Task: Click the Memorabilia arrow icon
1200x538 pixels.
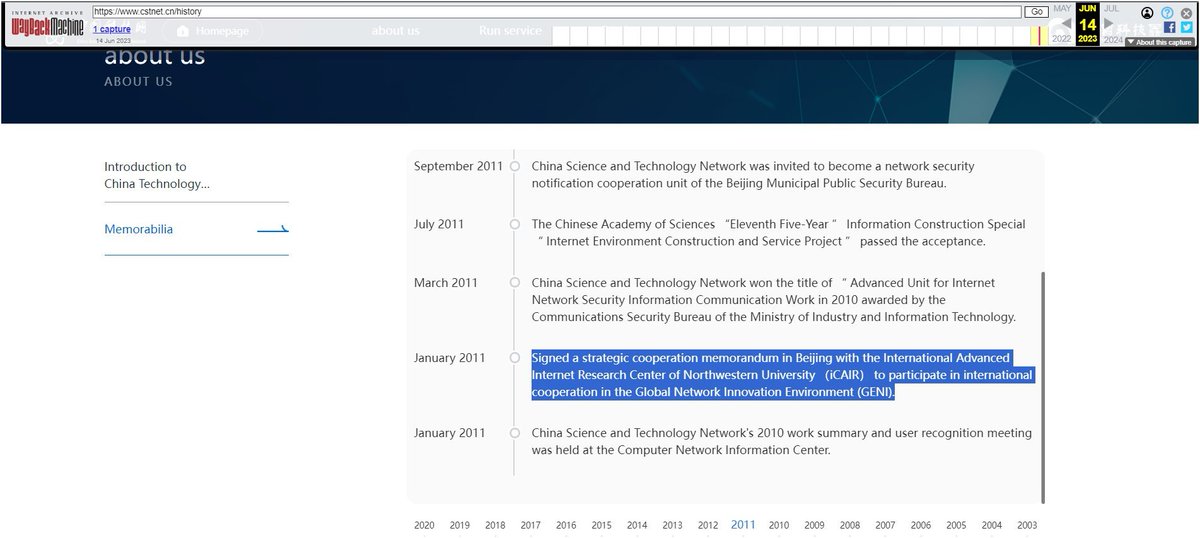Action: 273,230
